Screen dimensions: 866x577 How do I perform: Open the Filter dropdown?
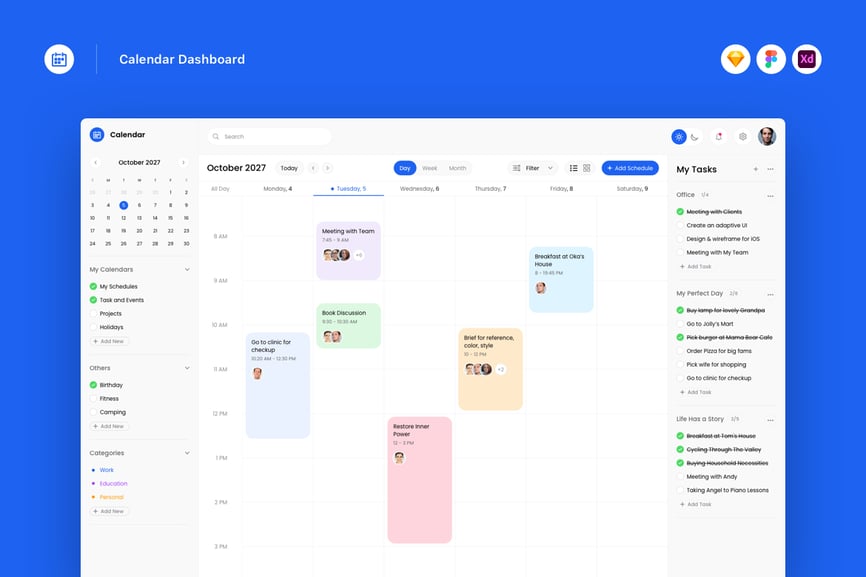tap(532, 168)
